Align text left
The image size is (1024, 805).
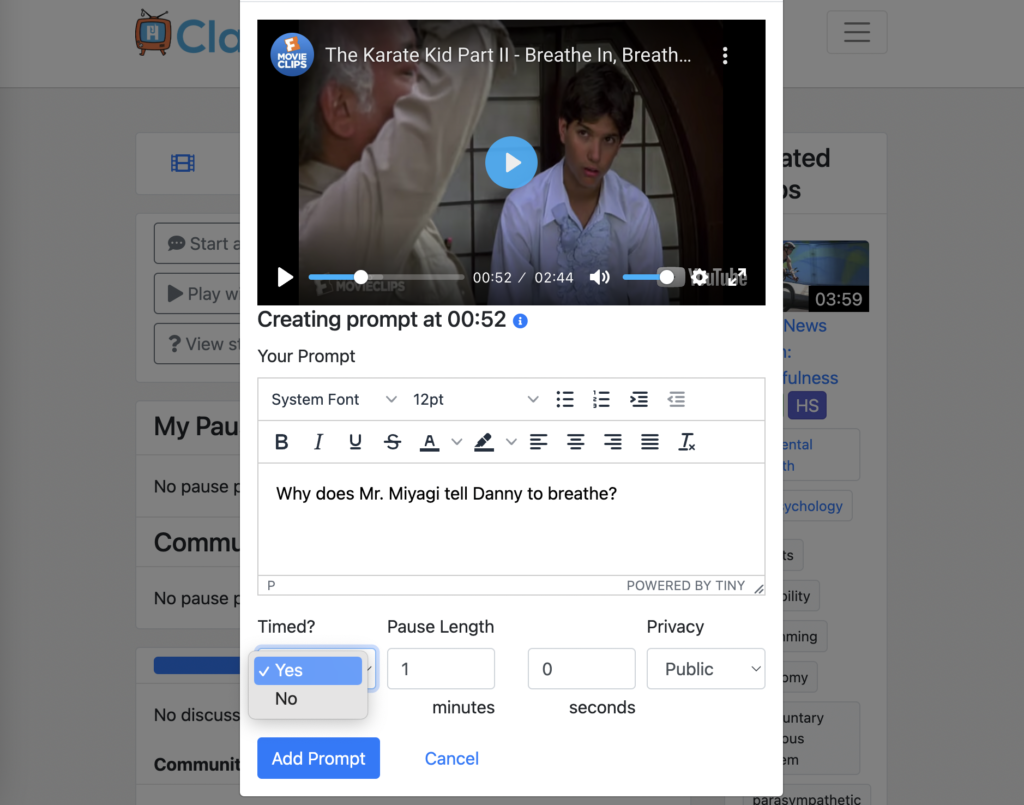click(x=538, y=442)
